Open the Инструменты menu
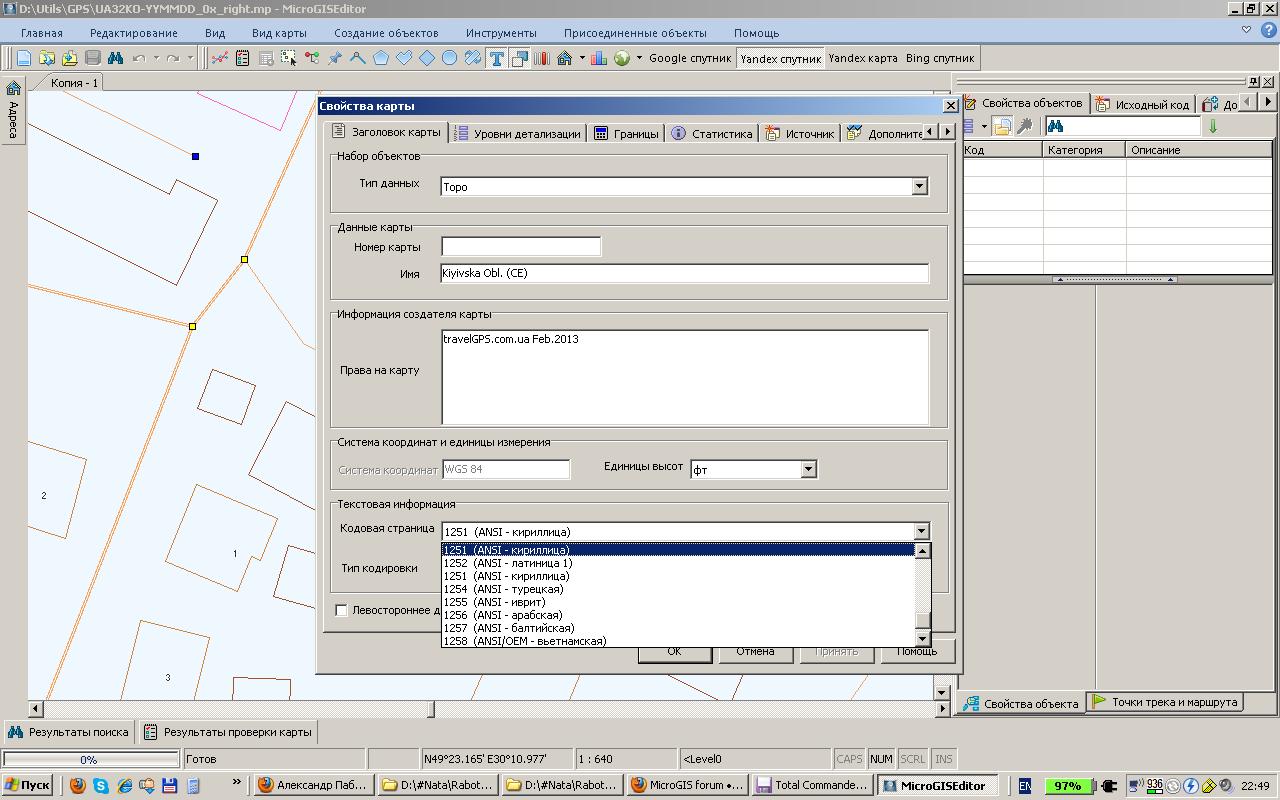The width and height of the screenshot is (1280, 800). [500, 33]
